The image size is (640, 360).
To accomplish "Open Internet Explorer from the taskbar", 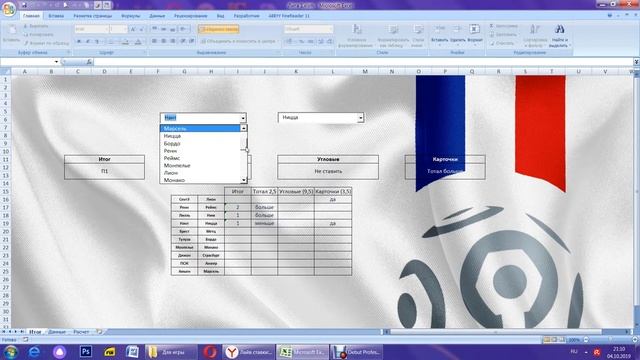I will [34, 351].
